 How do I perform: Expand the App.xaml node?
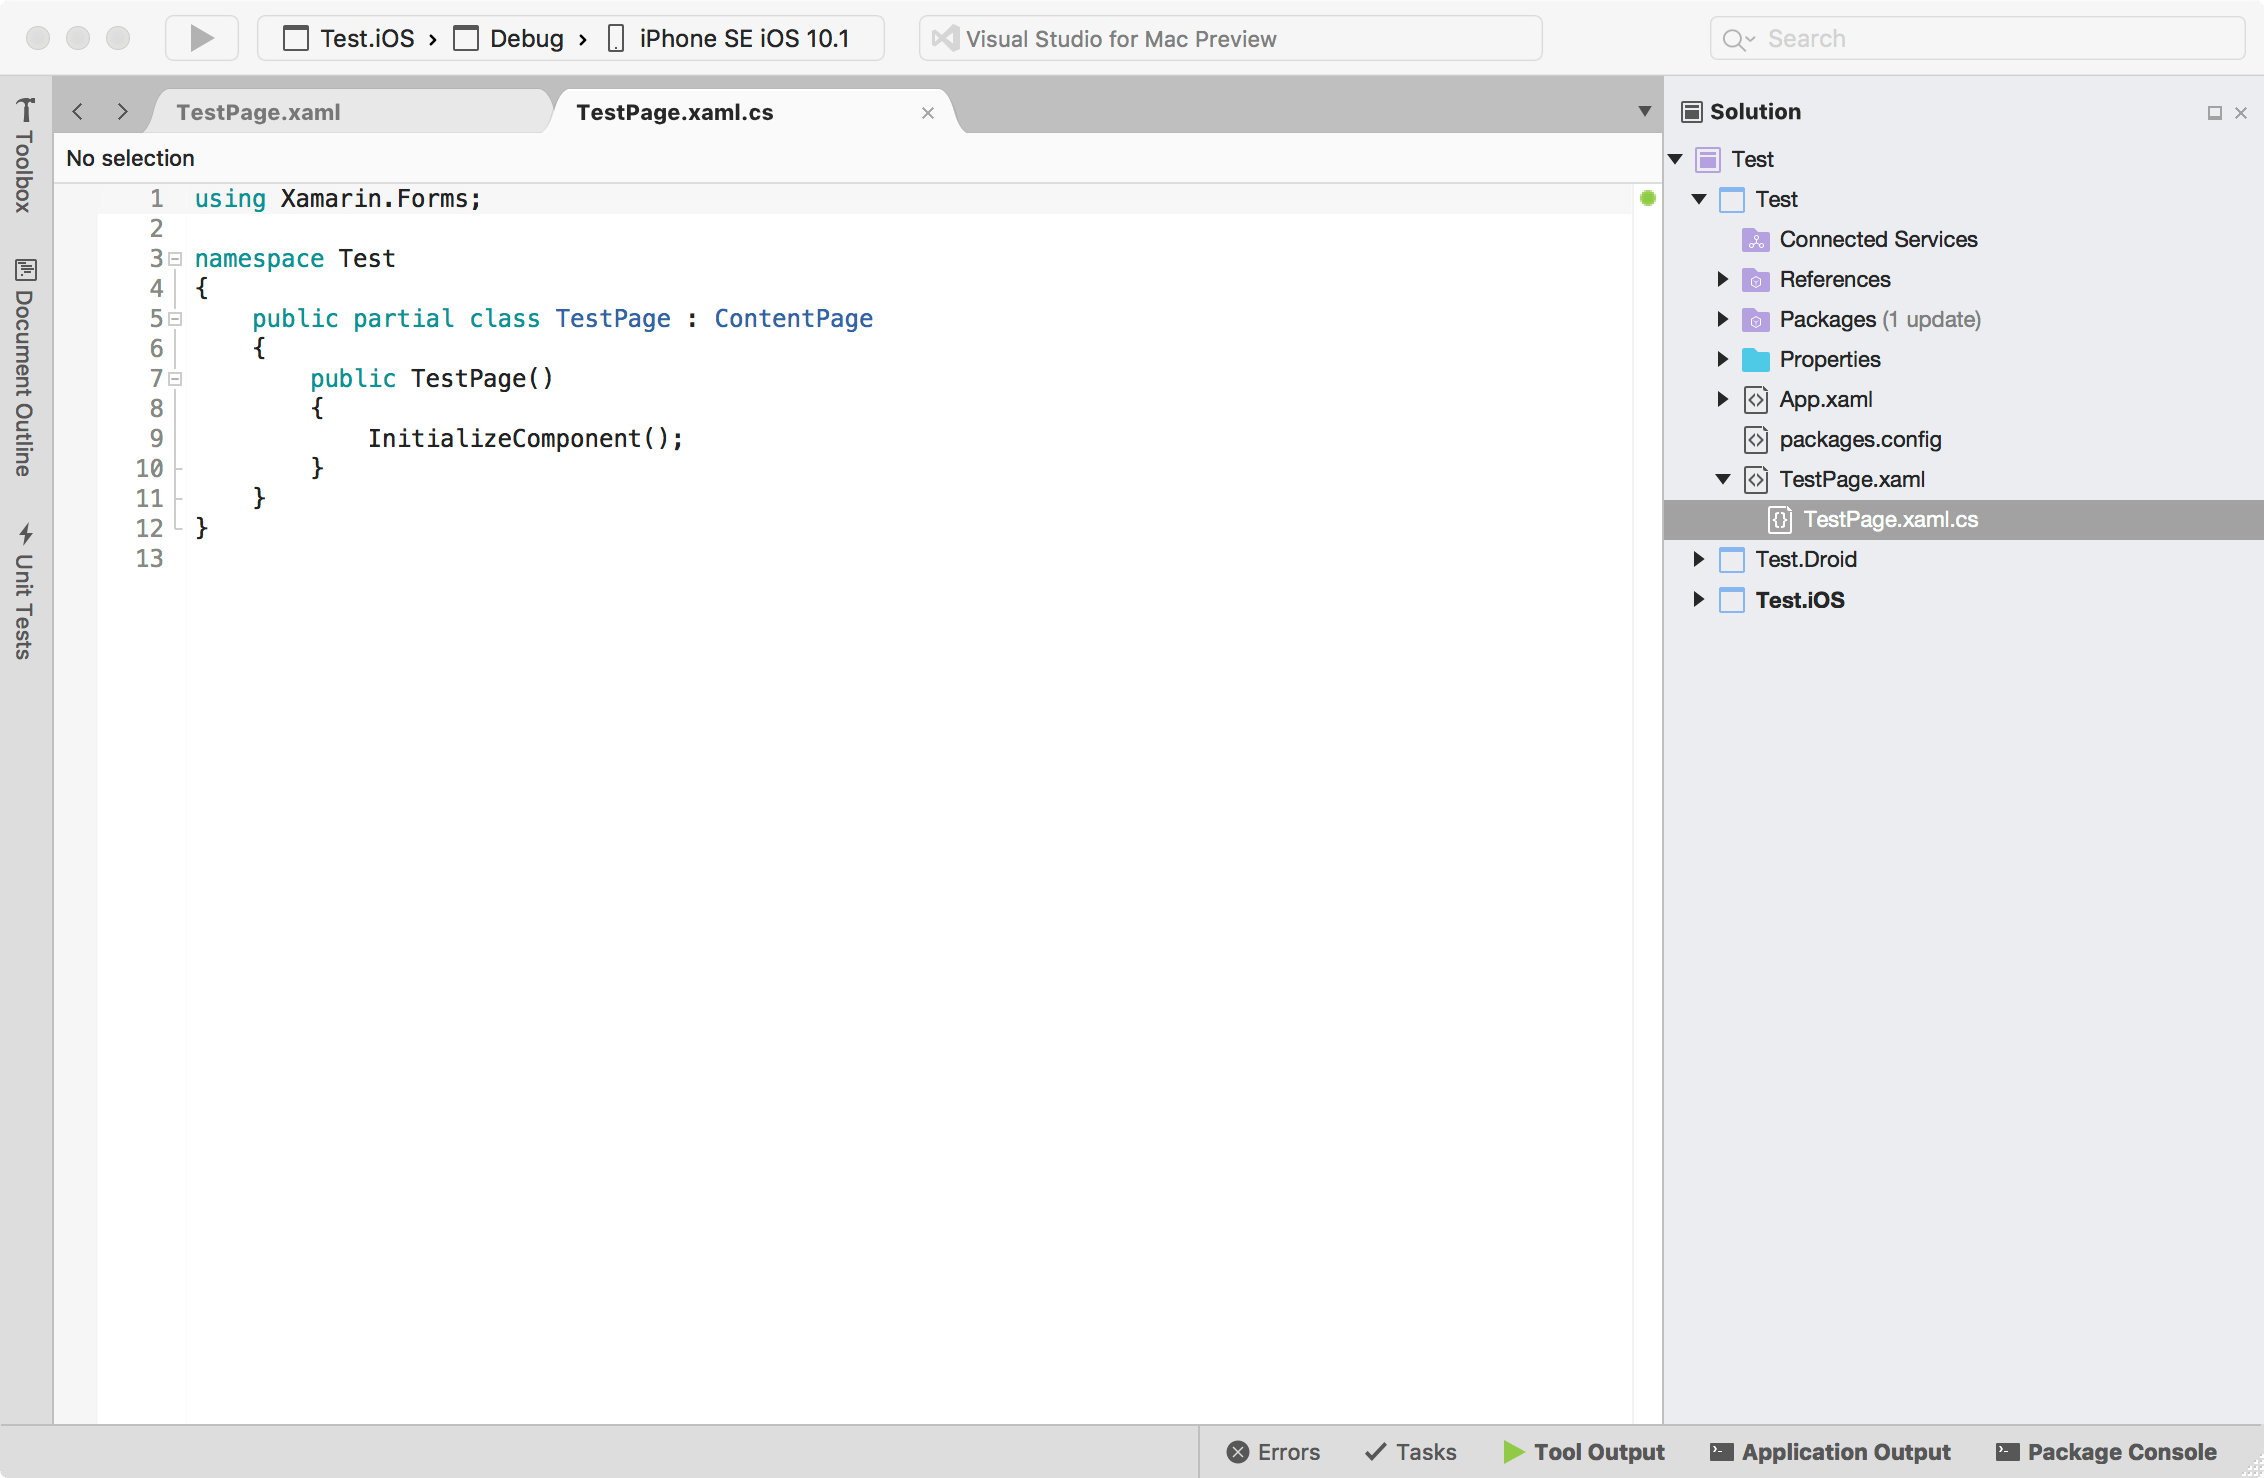click(x=1723, y=399)
